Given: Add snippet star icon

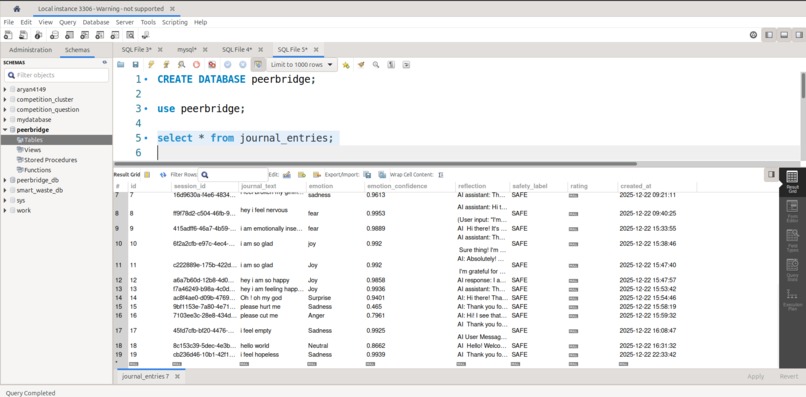Looking at the screenshot, I should 346,65.
